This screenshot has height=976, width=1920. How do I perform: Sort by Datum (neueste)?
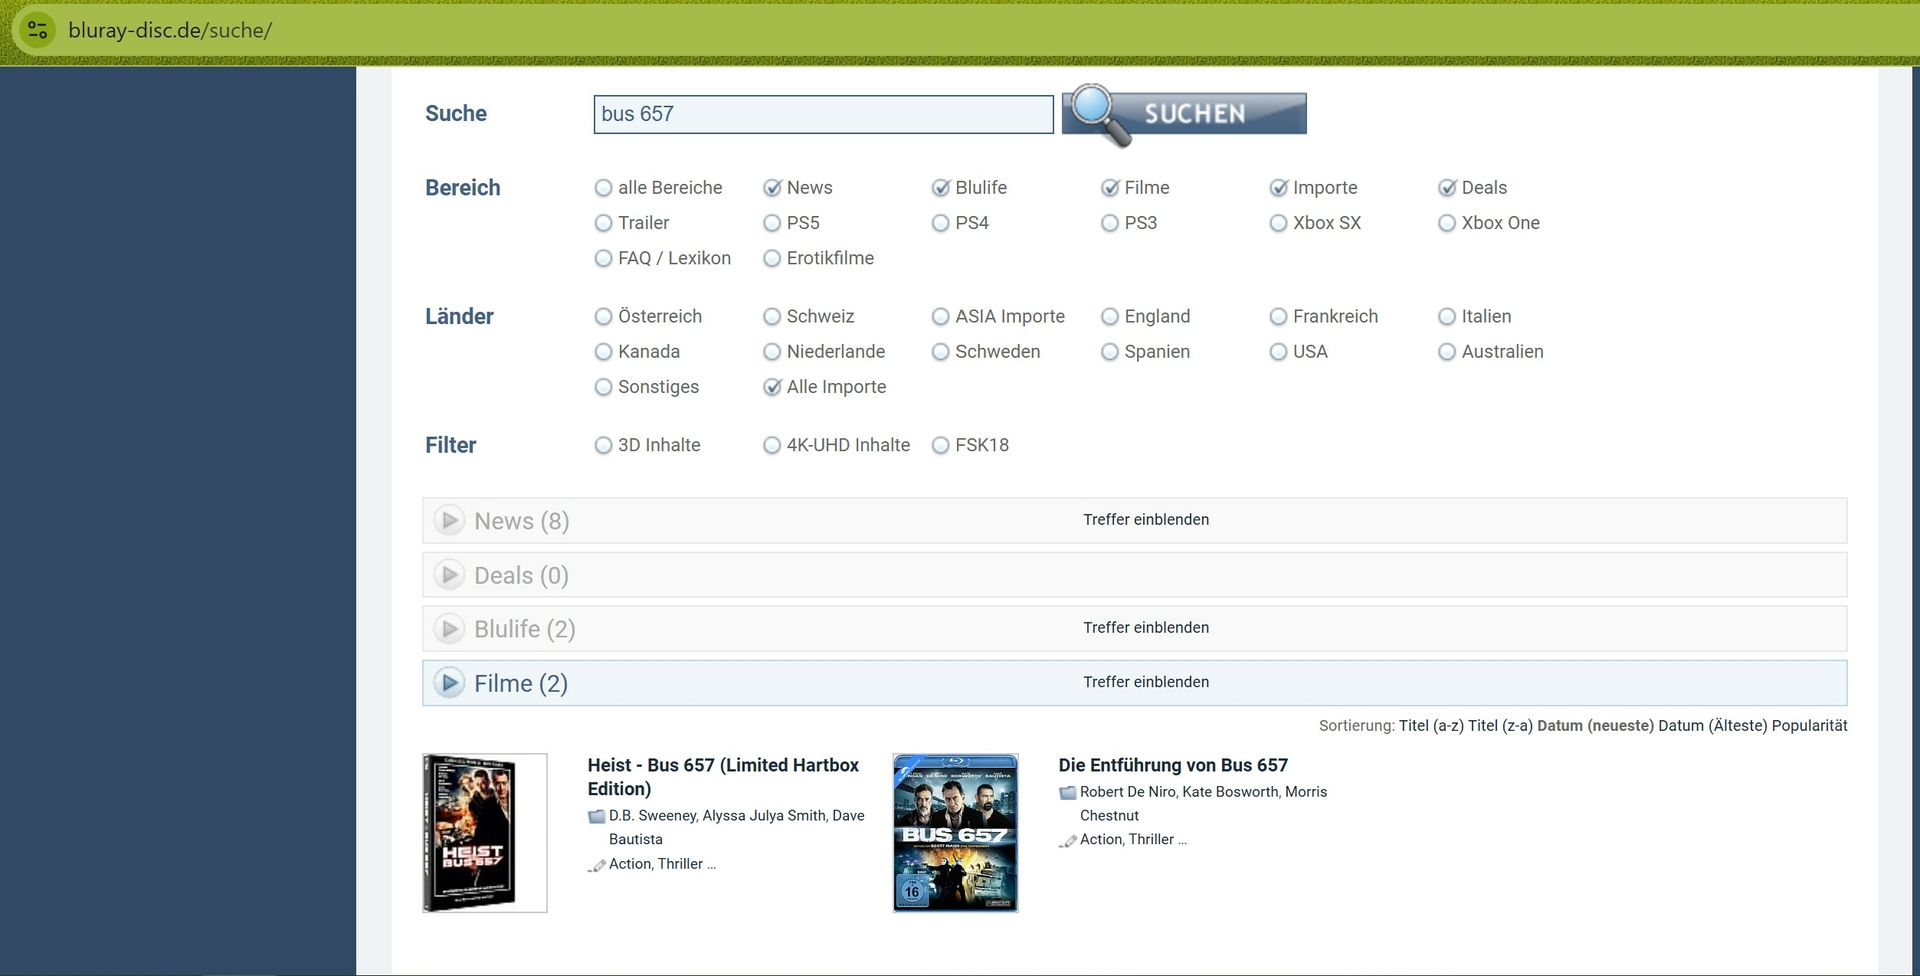1595,726
